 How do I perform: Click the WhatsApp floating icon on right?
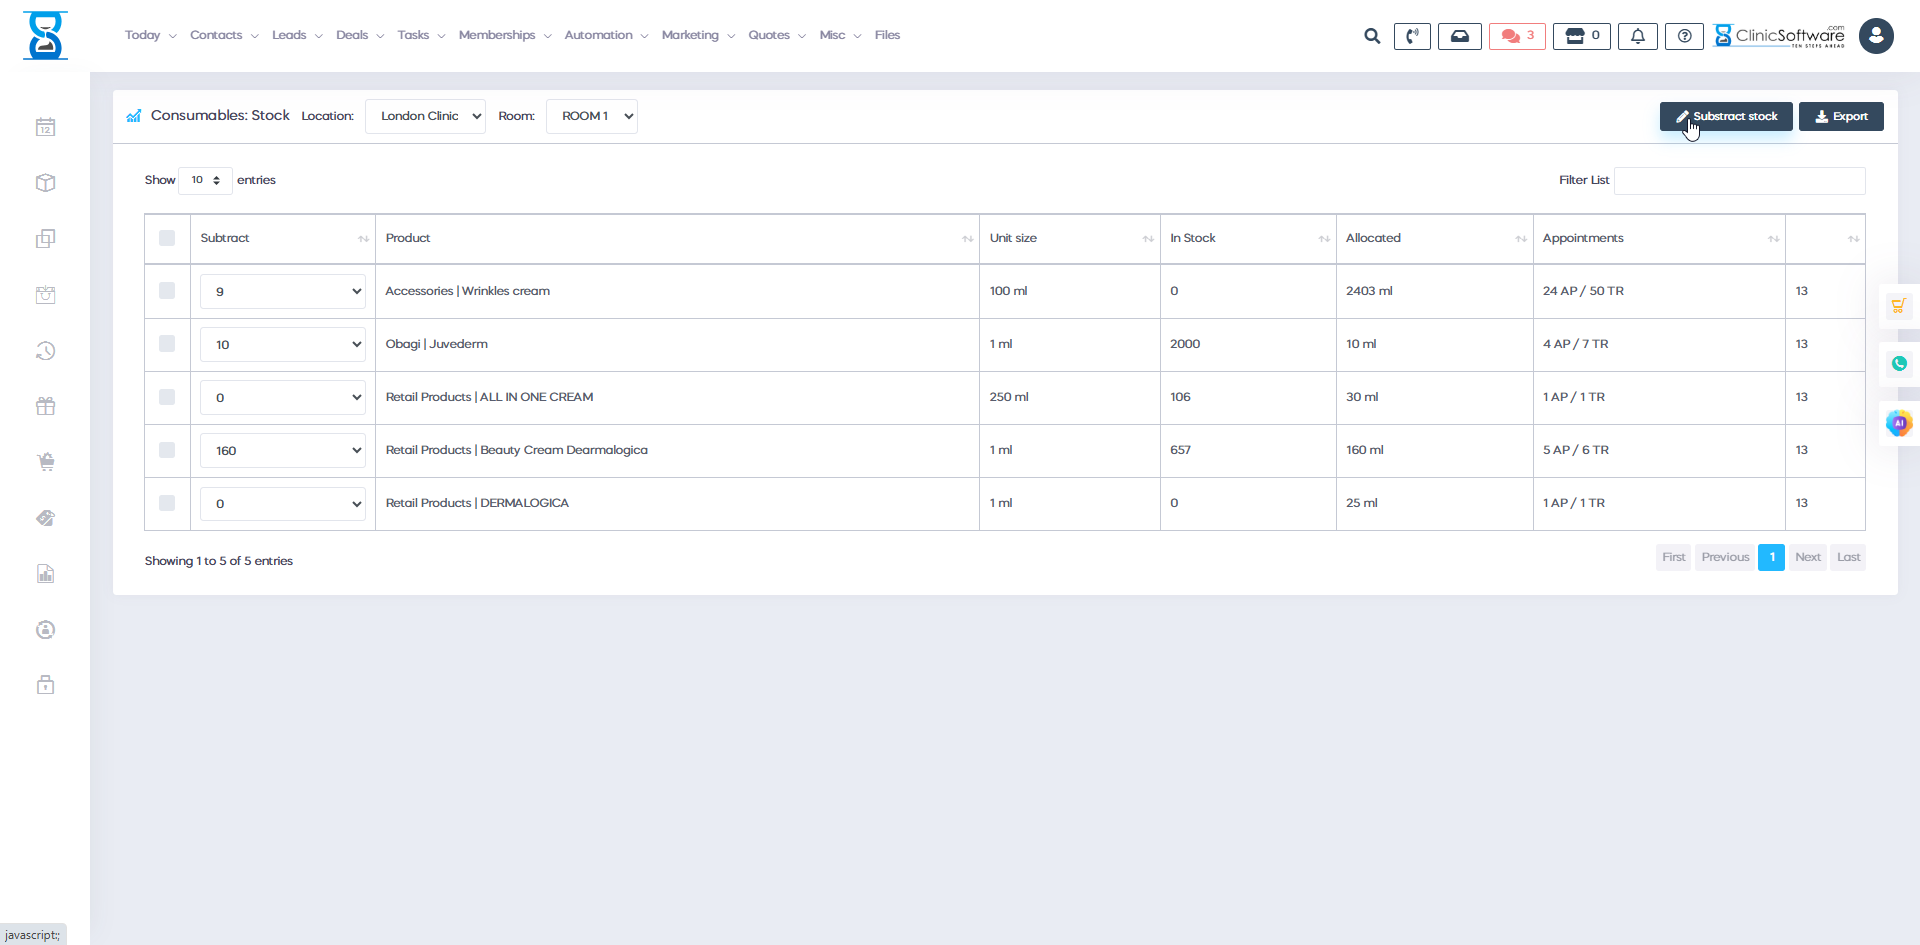point(1898,364)
